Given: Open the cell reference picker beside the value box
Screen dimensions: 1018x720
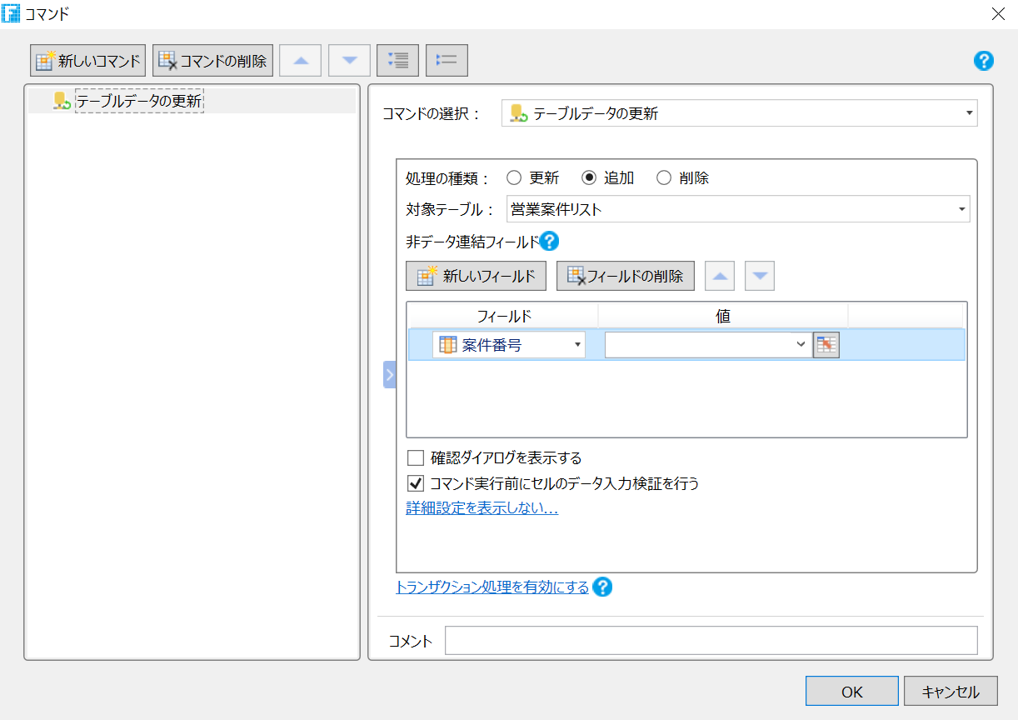Looking at the screenshot, I should click(824, 344).
